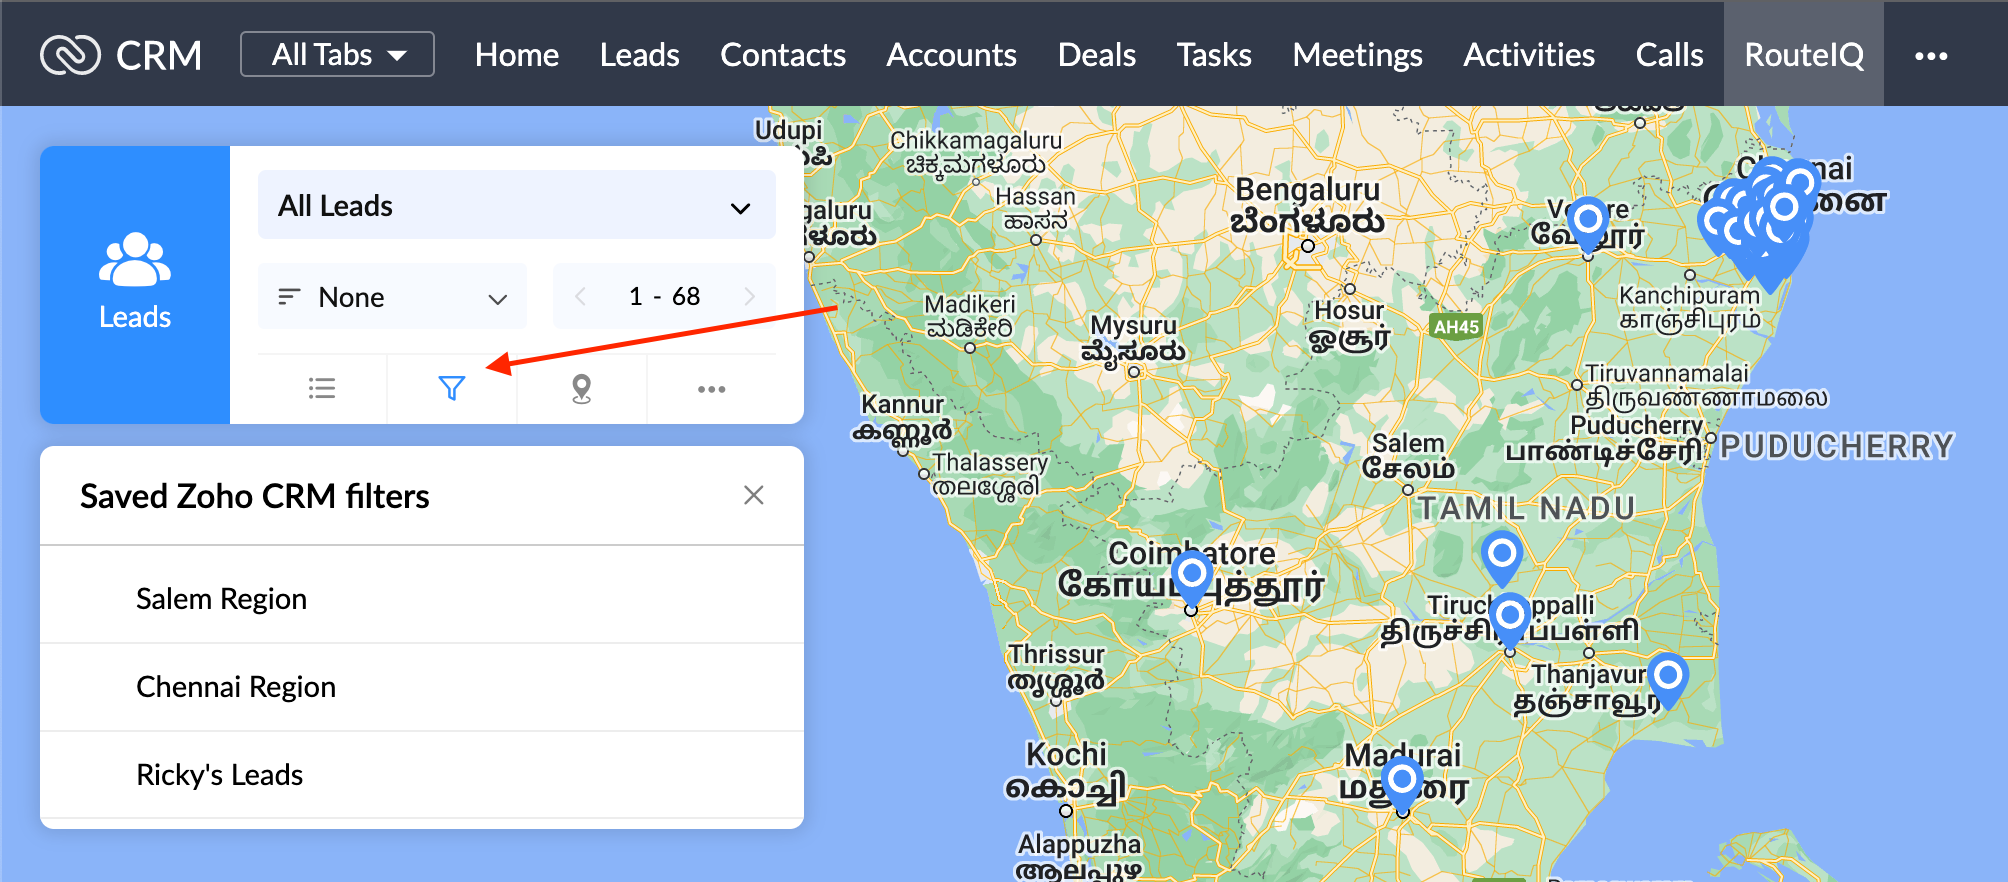Click the Thanjavur lead map marker
Image resolution: width=2008 pixels, height=882 pixels.
click(x=1667, y=681)
